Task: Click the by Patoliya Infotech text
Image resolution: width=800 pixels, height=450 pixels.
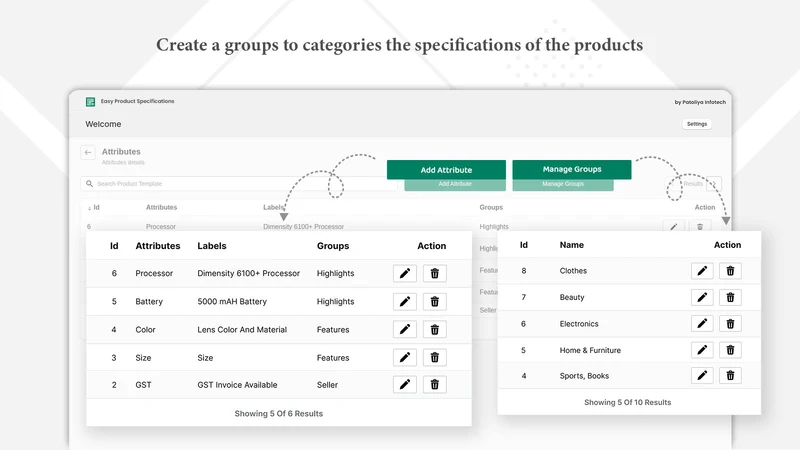Action: click(x=700, y=102)
